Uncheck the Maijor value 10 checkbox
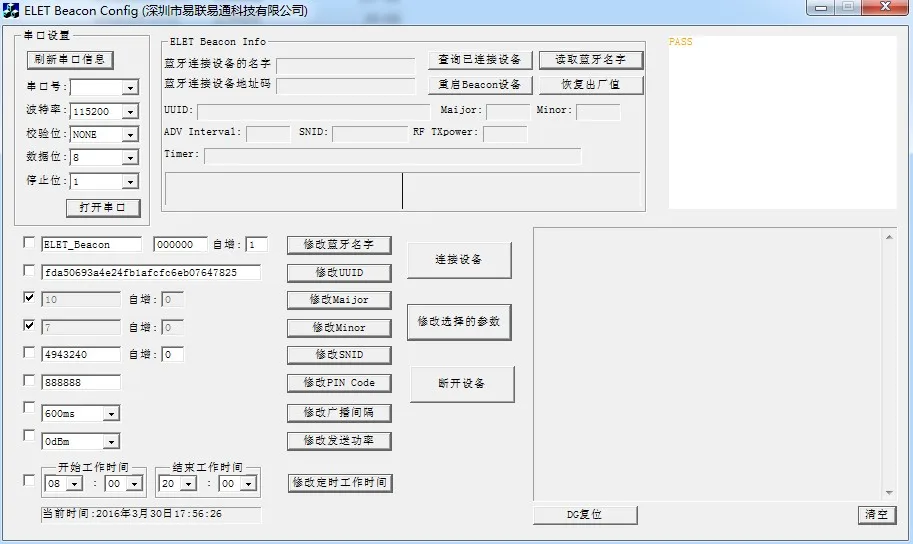Image resolution: width=913 pixels, height=544 pixels. pos(29,297)
